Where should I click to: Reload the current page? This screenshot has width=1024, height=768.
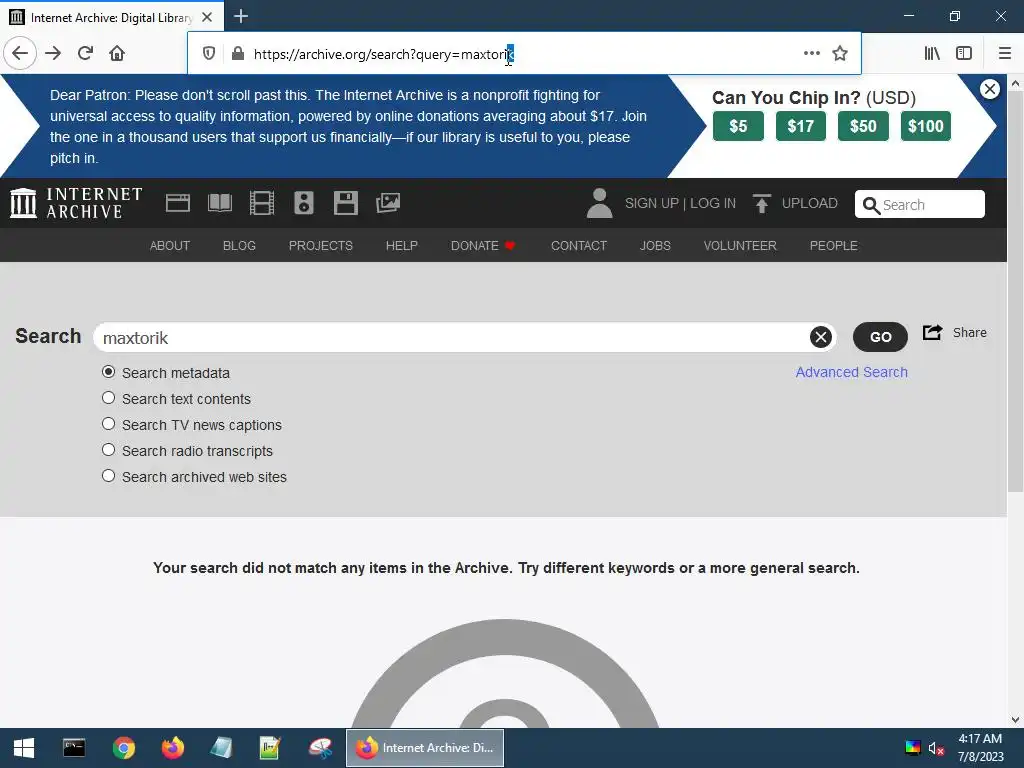[x=86, y=54]
